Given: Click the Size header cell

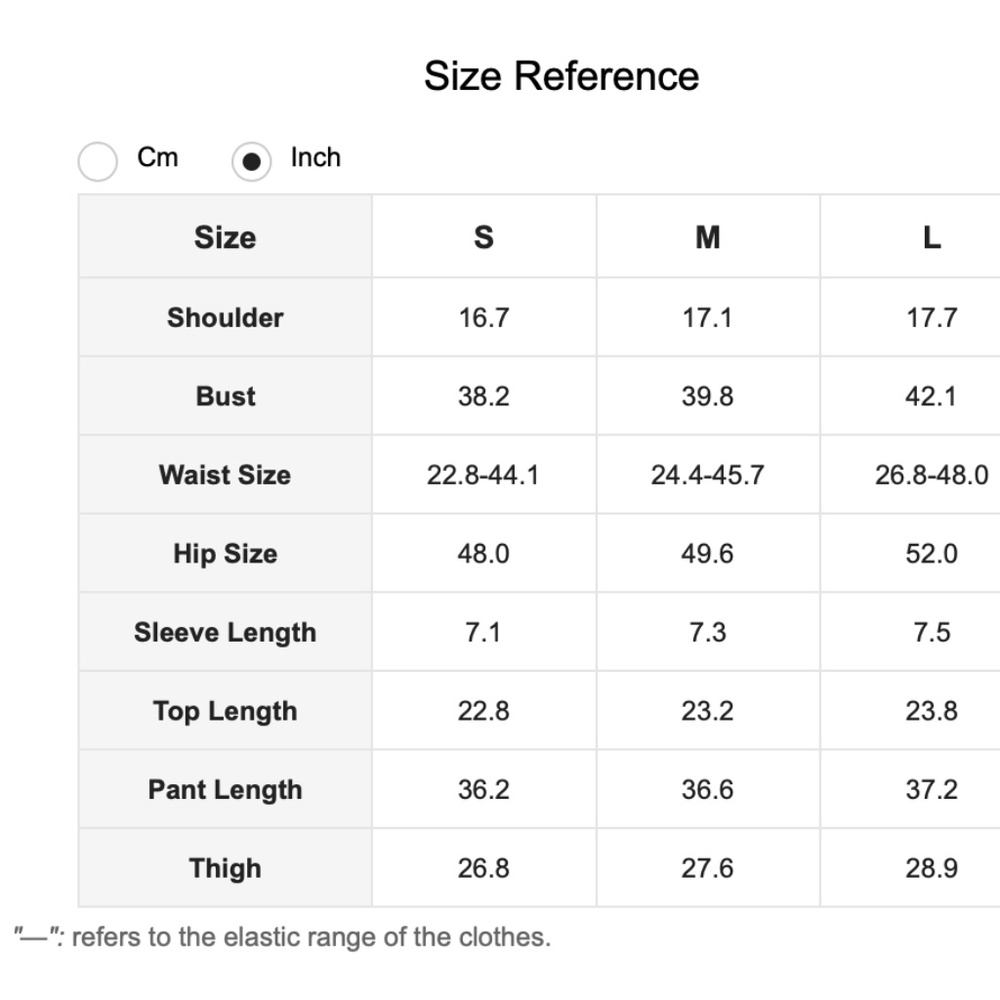Looking at the screenshot, I should tap(225, 238).
